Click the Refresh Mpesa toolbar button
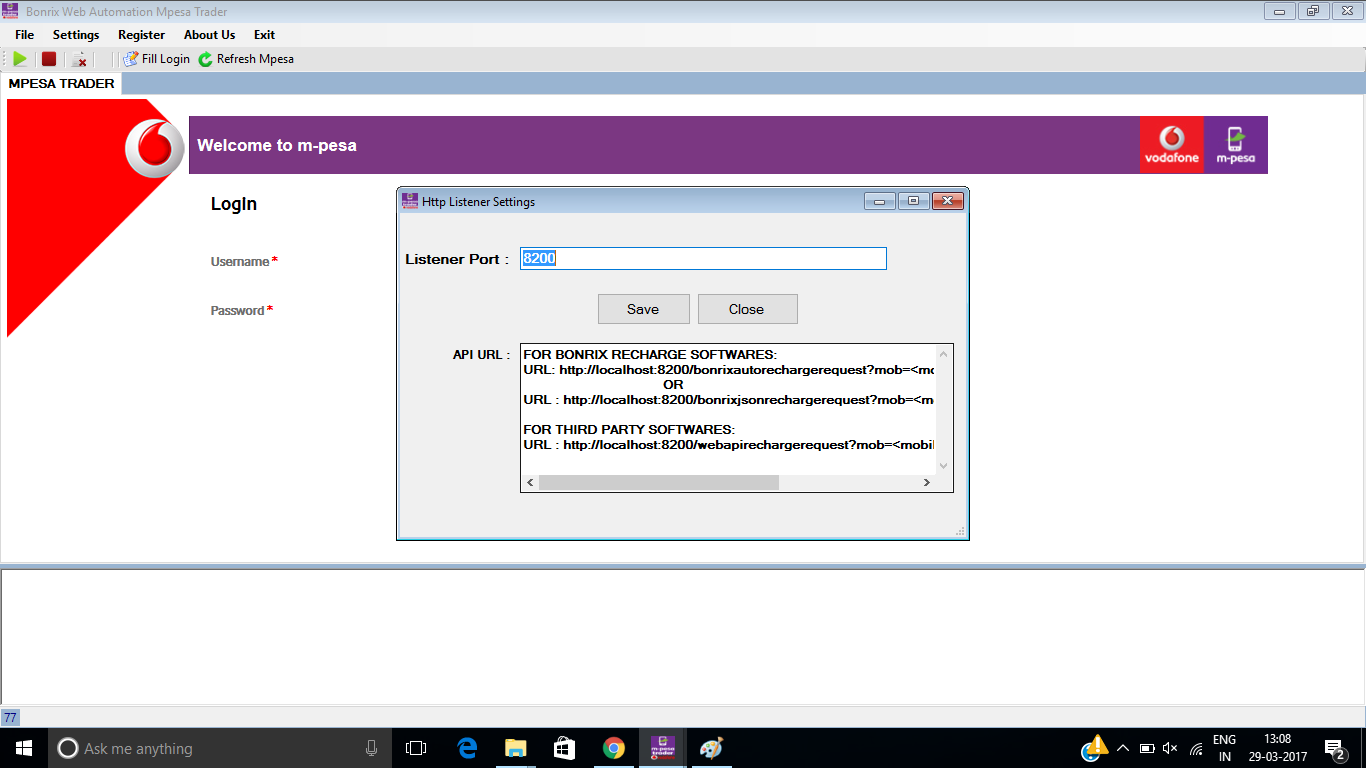1366x768 pixels. [x=246, y=59]
